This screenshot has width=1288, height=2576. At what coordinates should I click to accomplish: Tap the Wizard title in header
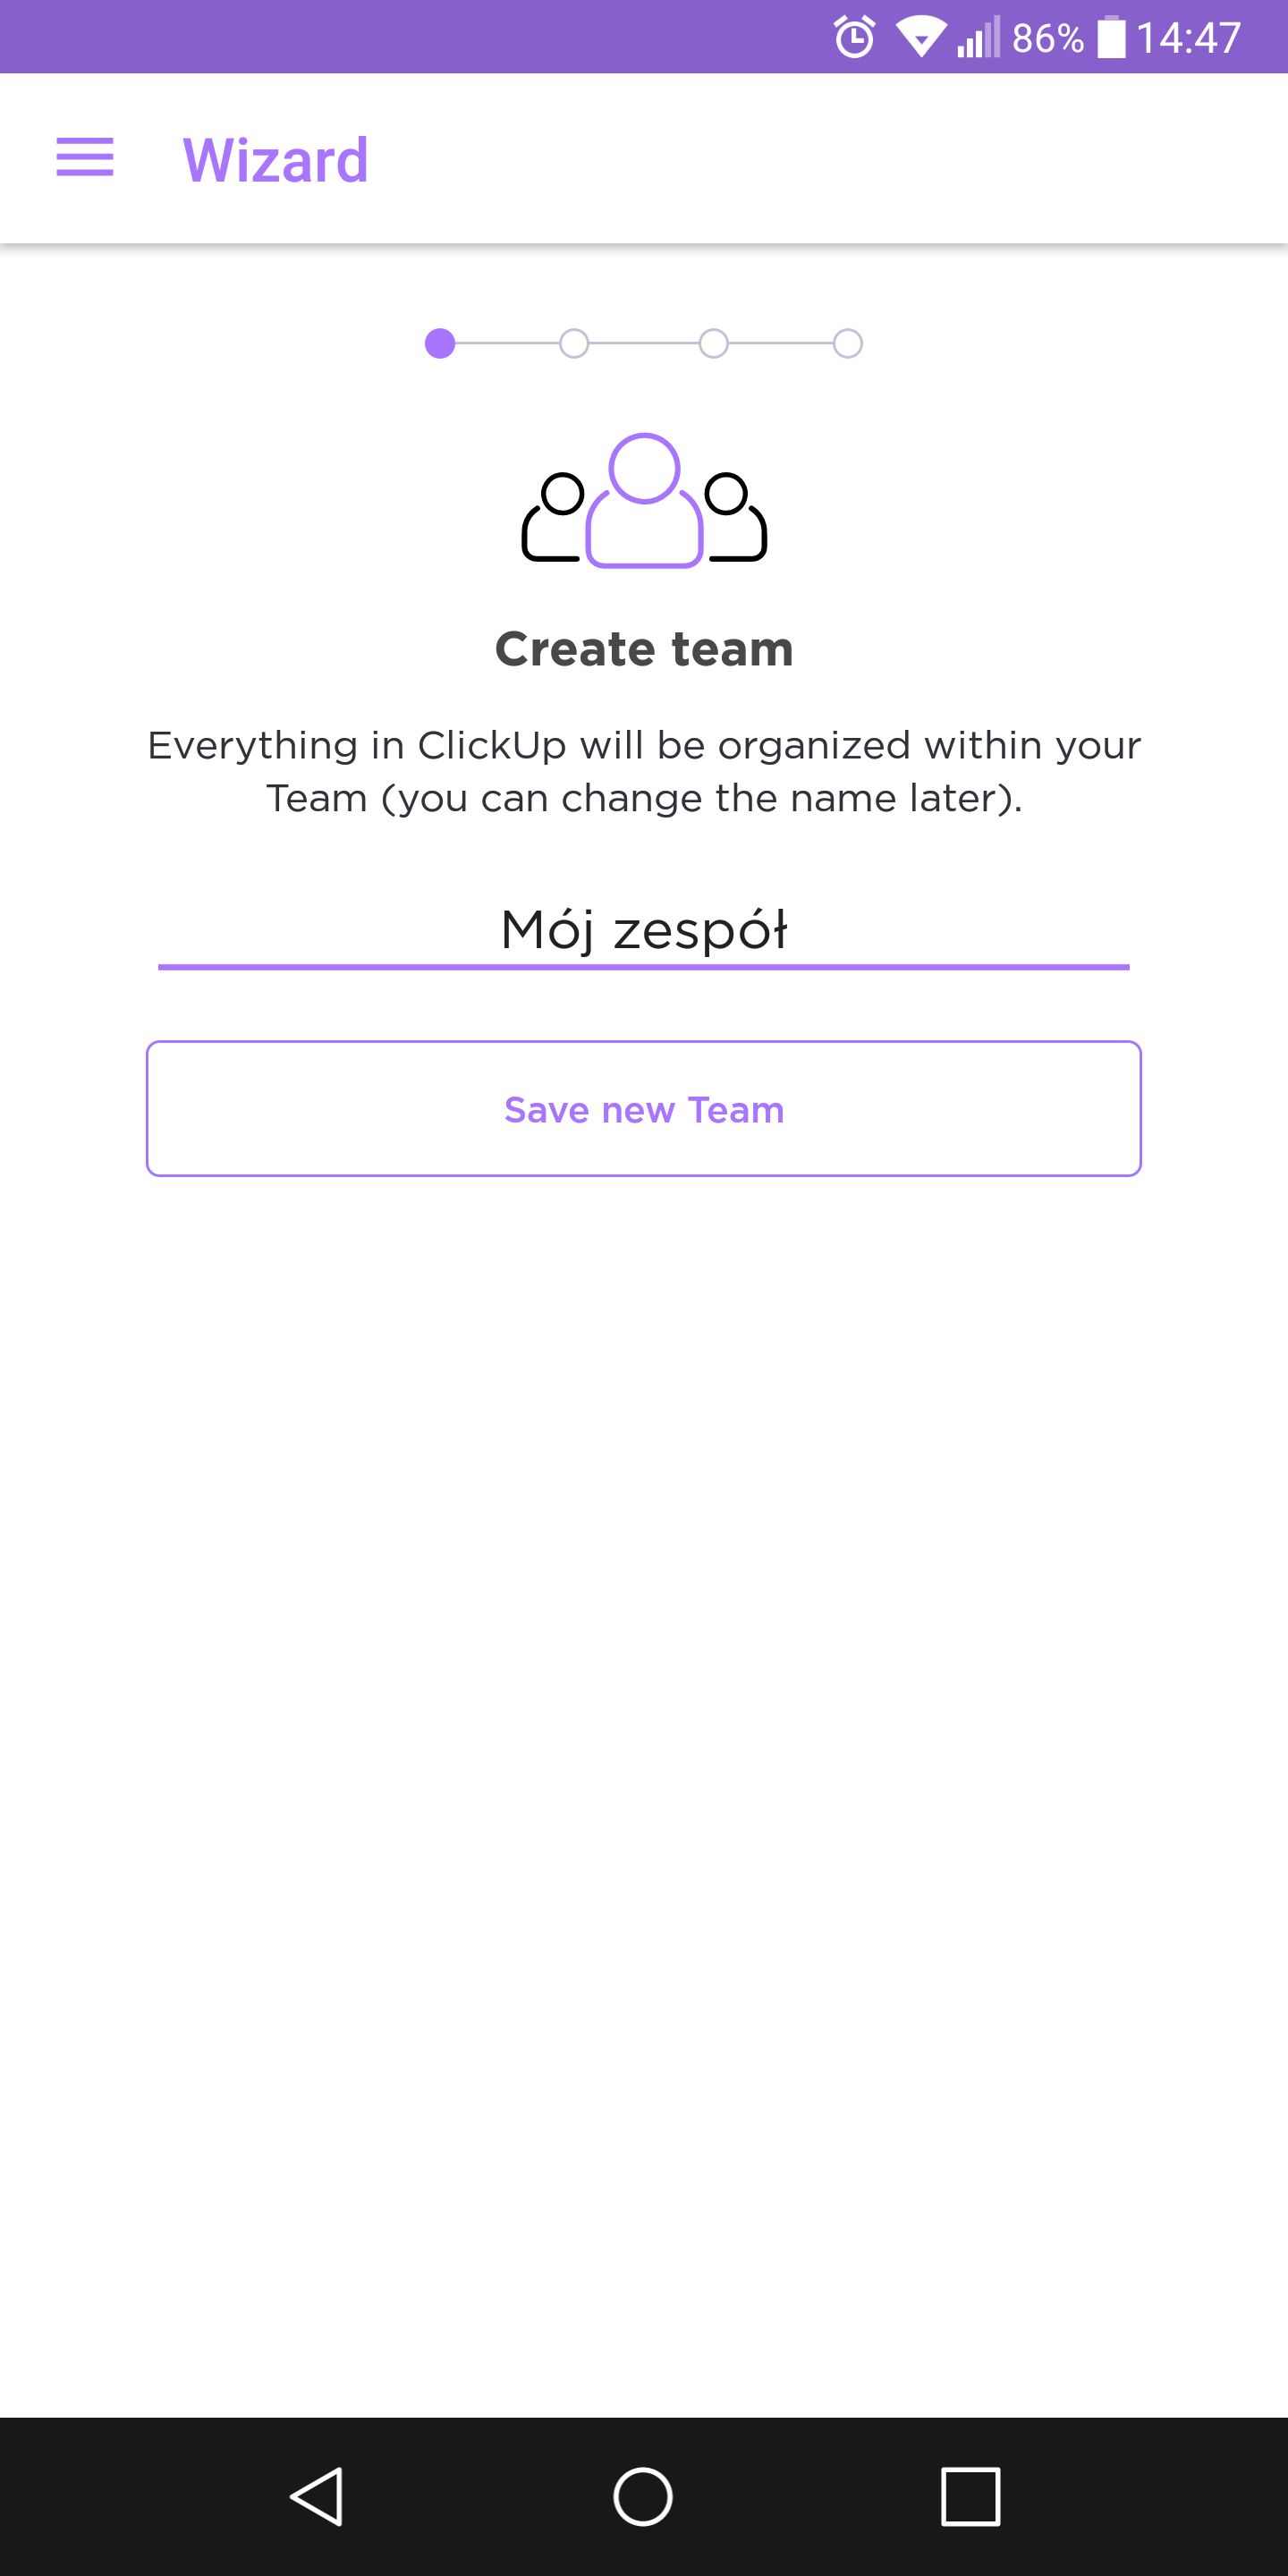tap(276, 160)
